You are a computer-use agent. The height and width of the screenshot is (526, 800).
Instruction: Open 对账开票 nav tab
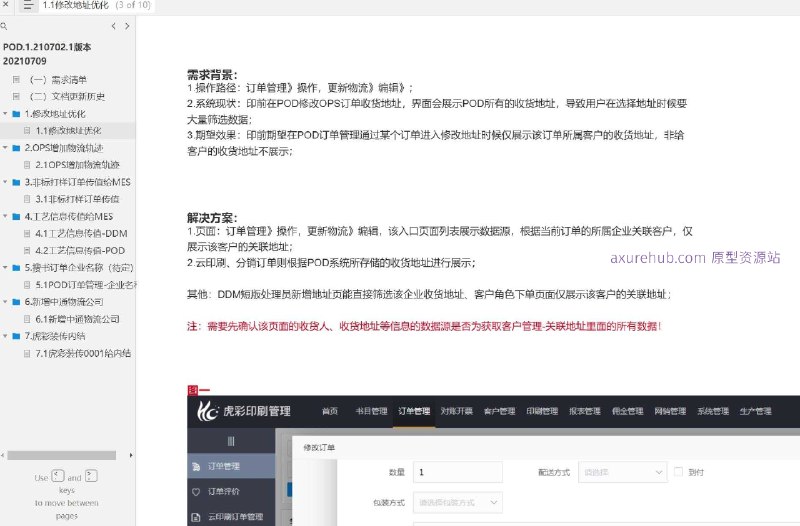point(457,411)
